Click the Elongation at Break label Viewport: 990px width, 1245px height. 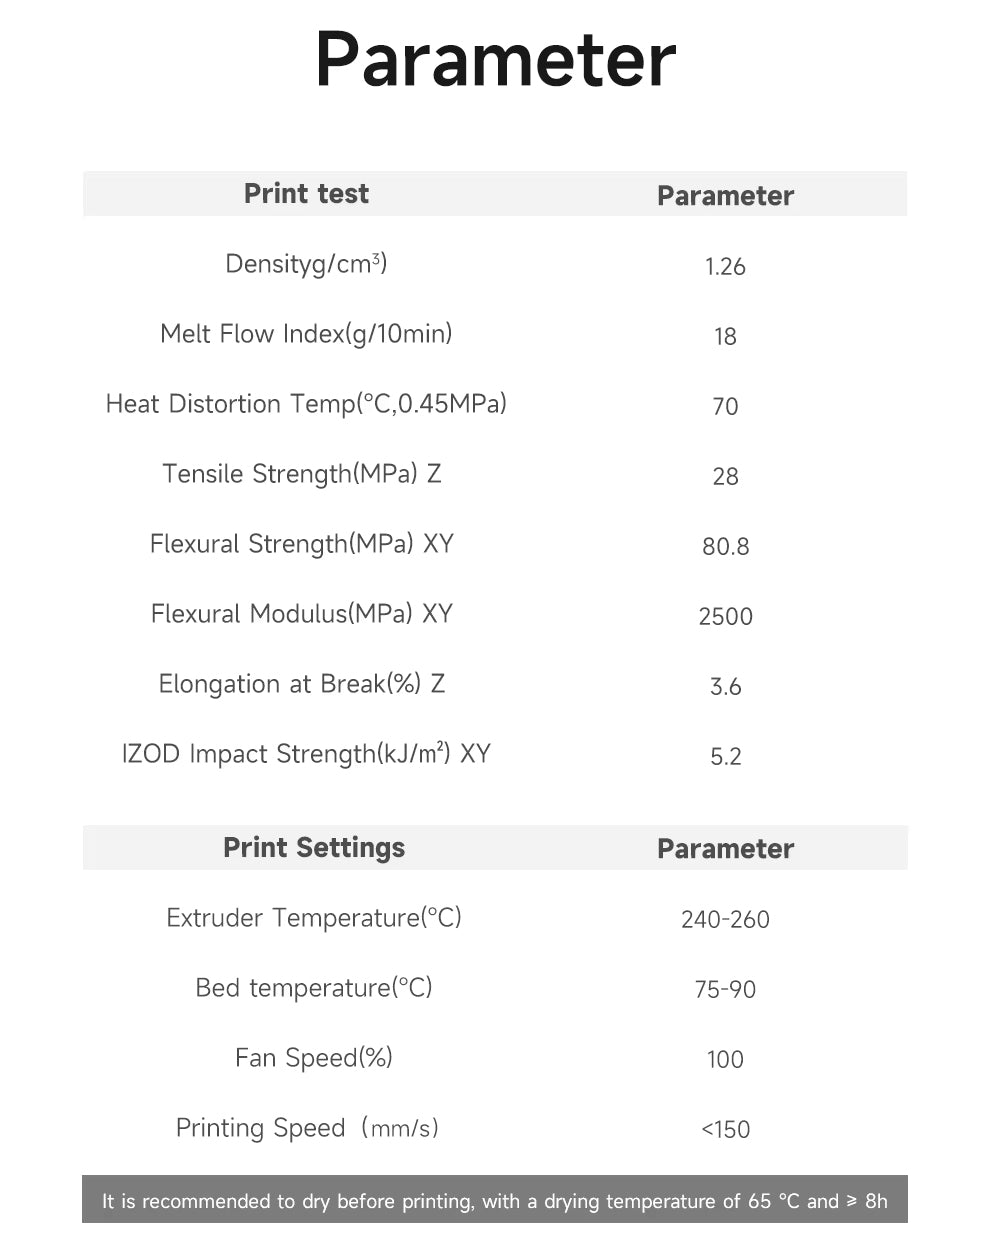pos(302,684)
